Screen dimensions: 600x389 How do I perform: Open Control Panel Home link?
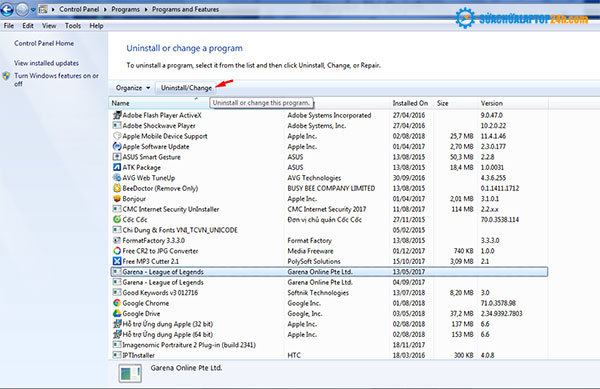coord(44,43)
